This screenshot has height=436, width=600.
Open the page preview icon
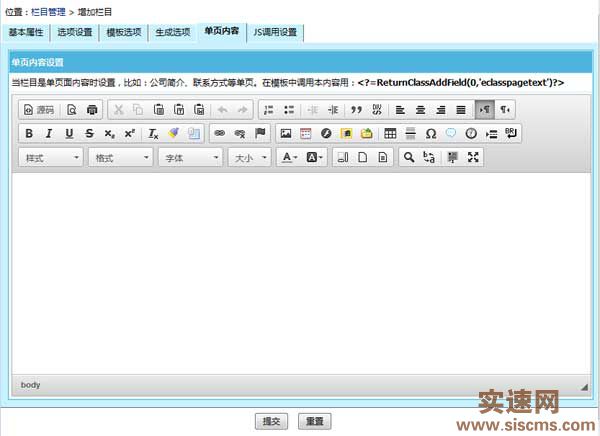(x=72, y=110)
